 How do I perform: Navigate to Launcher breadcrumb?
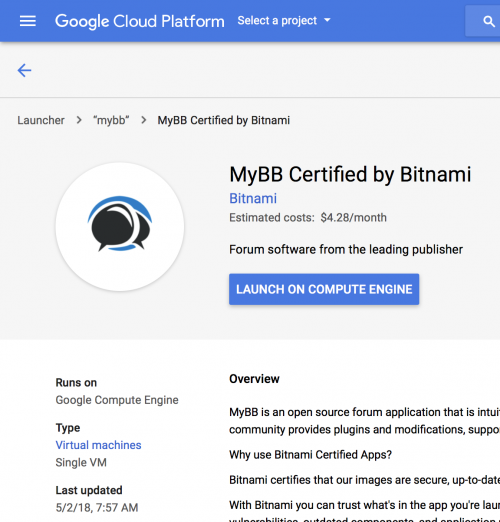pos(41,120)
